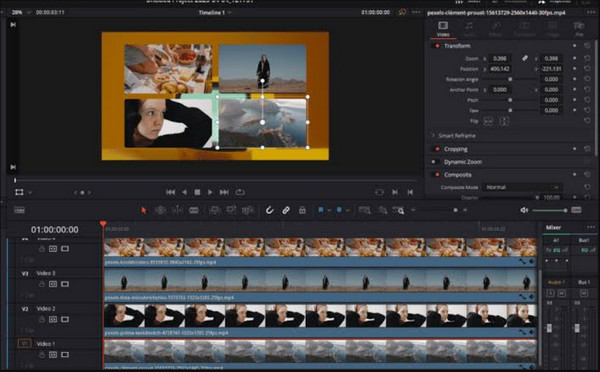The height and width of the screenshot is (372, 600).
Task: Select the V1 track destination control
Action: click(24, 344)
